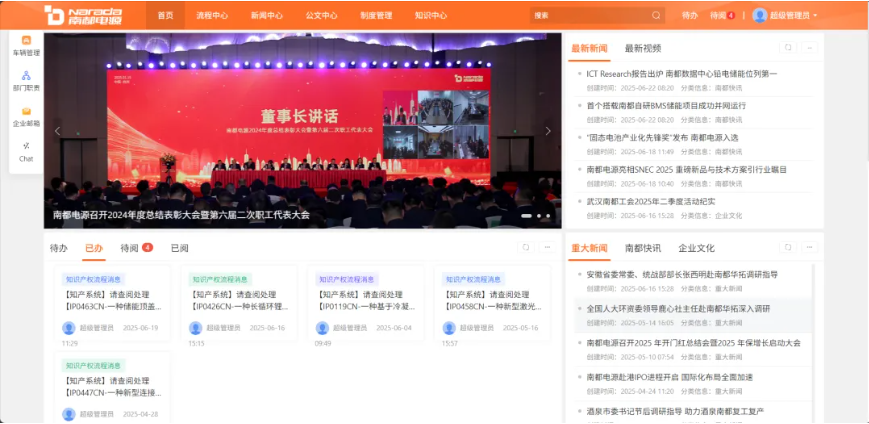The width and height of the screenshot is (869, 424).
Task: Click the search magnifier icon
Action: tap(656, 16)
